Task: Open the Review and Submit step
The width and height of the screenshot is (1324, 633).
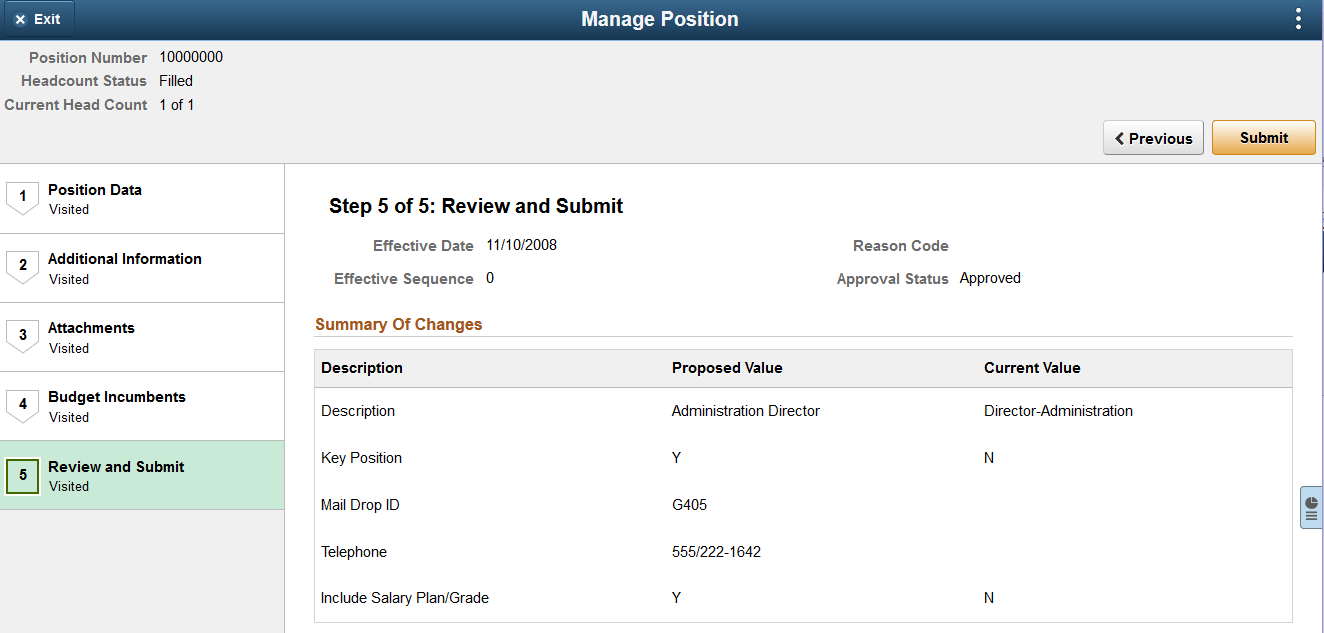Action: pos(142,476)
